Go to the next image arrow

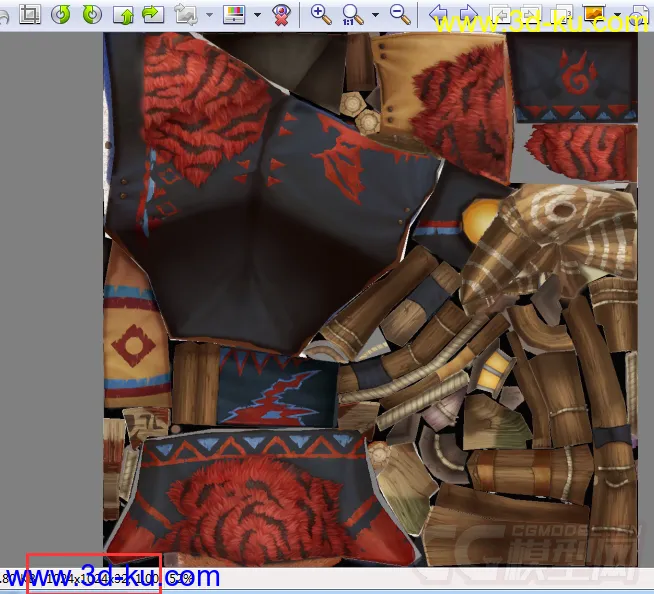[469, 15]
